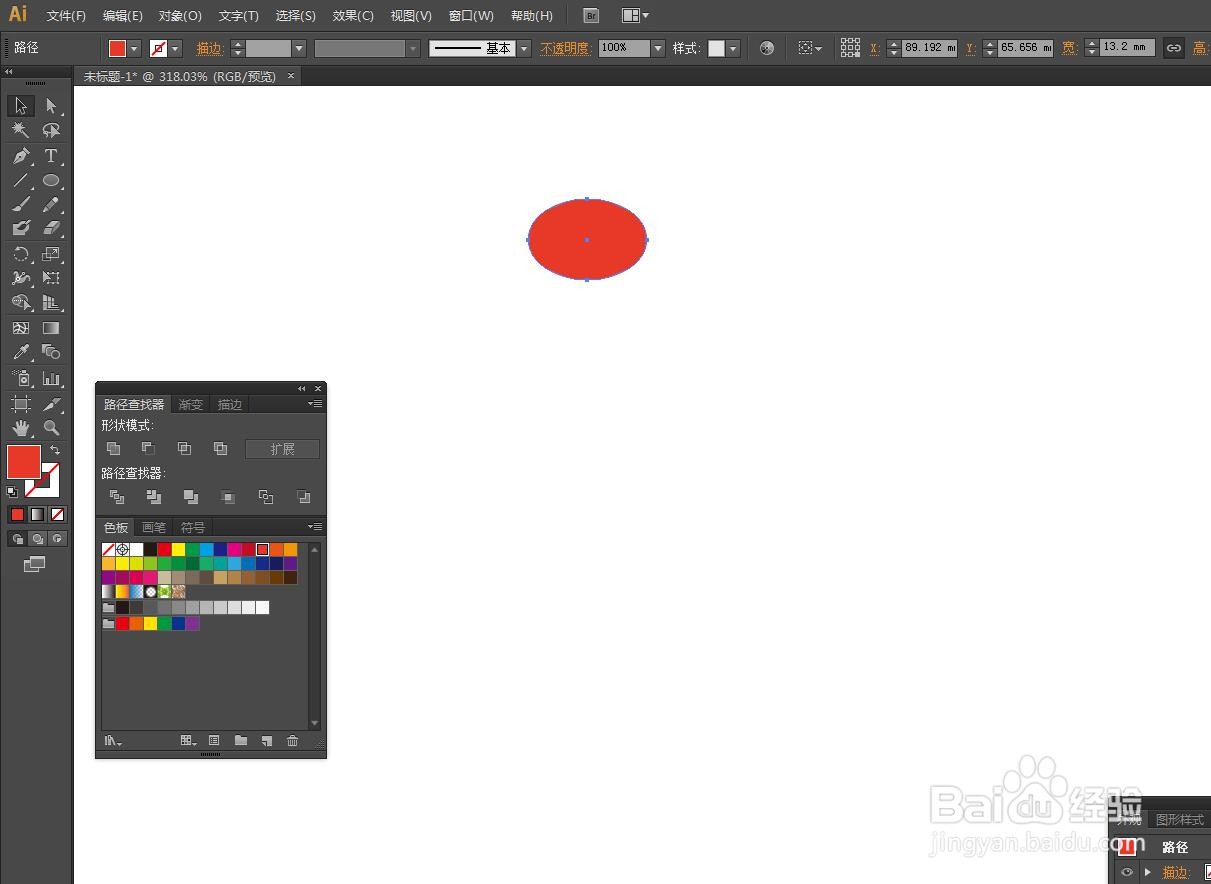Select the Free Transform tool

51,278
